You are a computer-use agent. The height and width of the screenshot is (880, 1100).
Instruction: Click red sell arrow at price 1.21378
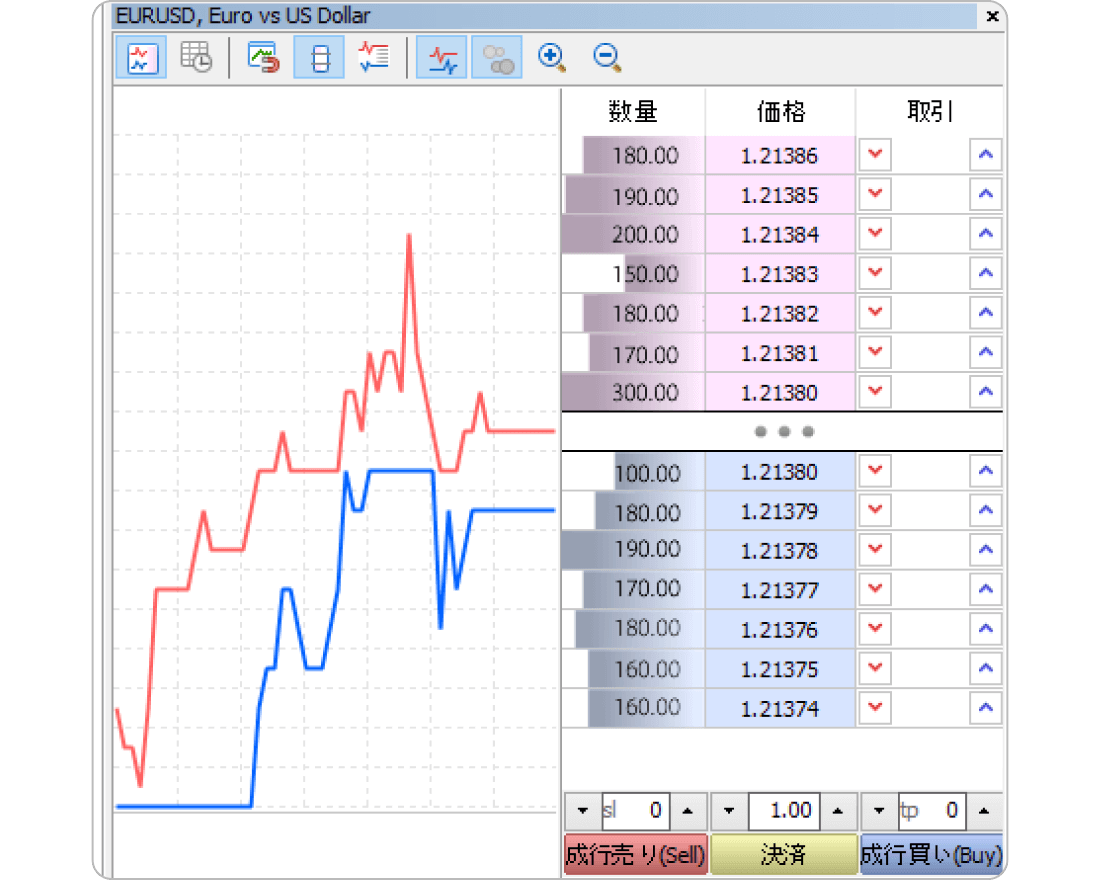pos(874,549)
